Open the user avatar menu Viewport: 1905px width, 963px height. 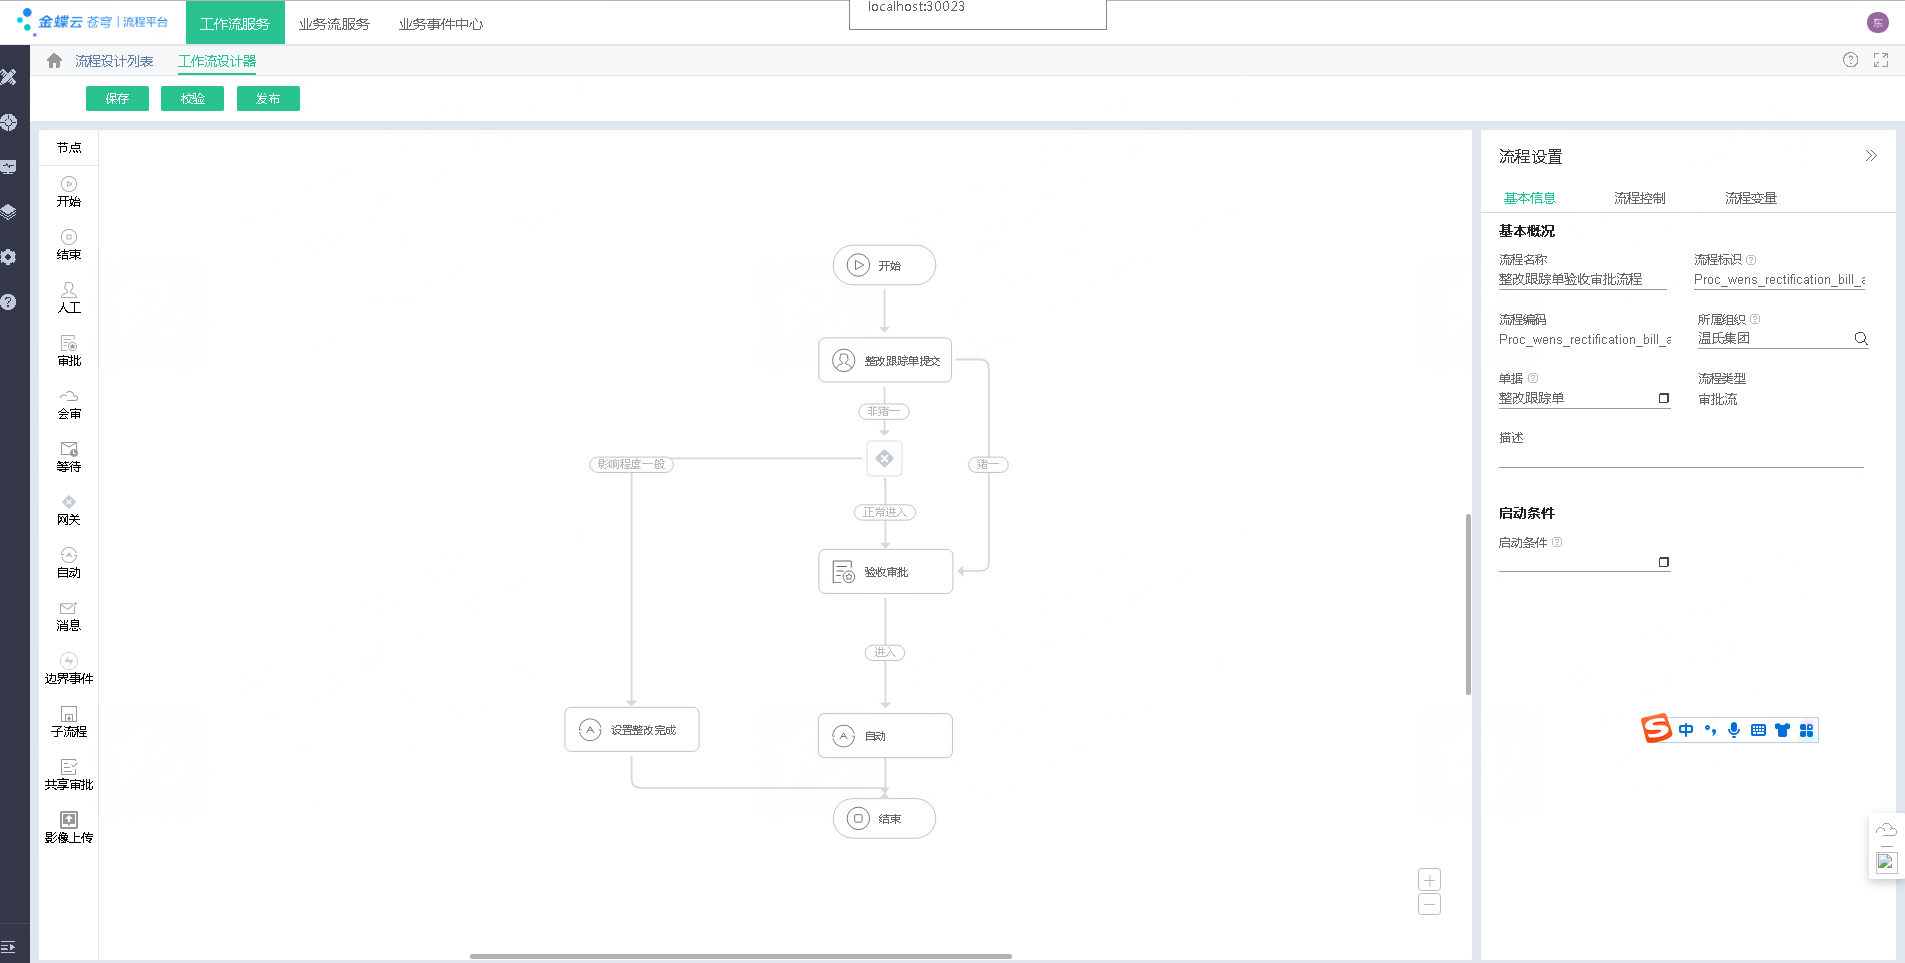tap(1878, 22)
